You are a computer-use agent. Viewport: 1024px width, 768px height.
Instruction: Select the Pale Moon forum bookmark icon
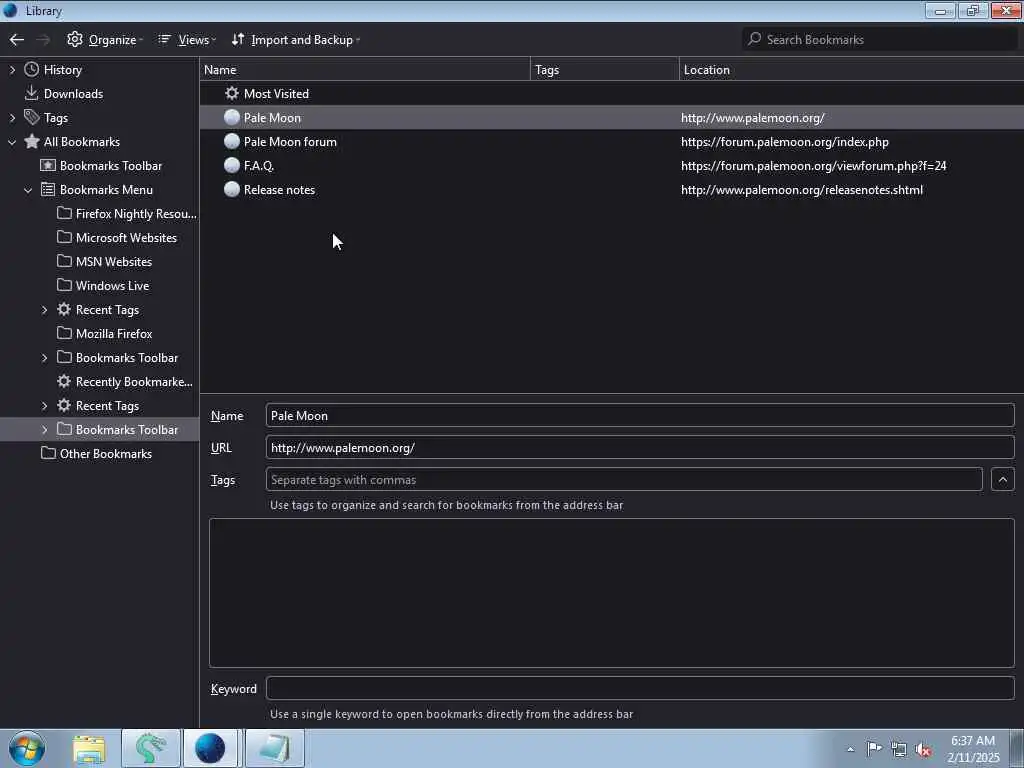click(232, 141)
